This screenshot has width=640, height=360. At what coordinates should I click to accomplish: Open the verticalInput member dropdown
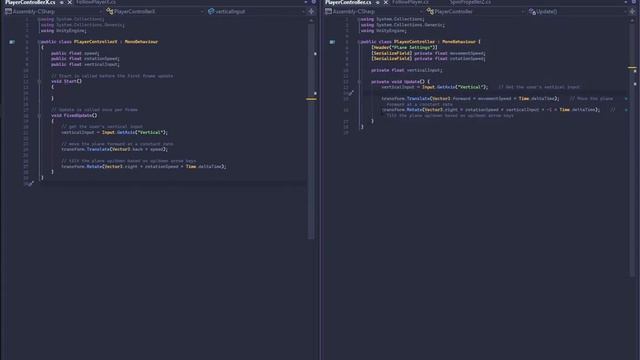[256, 11]
